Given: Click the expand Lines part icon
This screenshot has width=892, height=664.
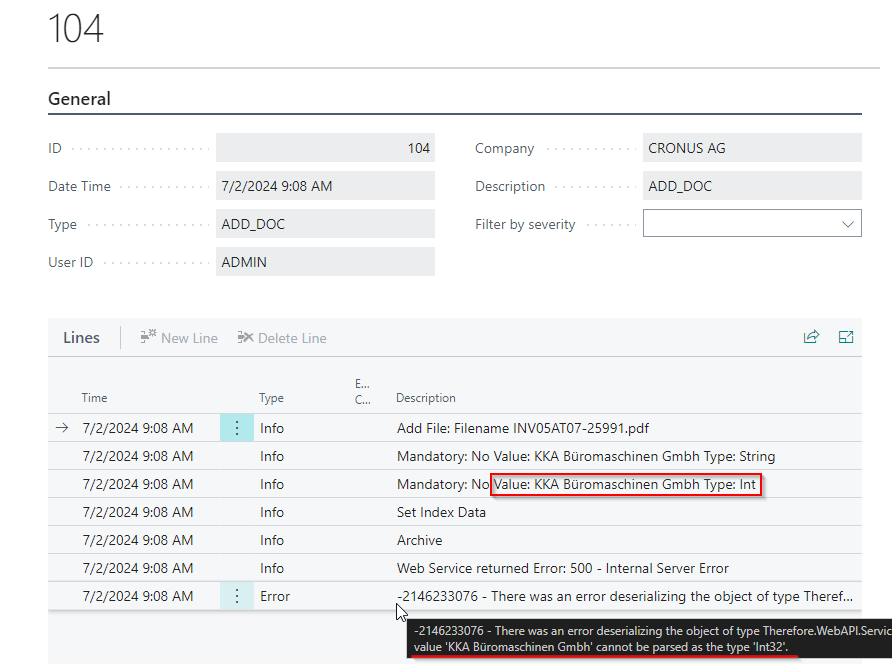Looking at the screenshot, I should [x=846, y=337].
